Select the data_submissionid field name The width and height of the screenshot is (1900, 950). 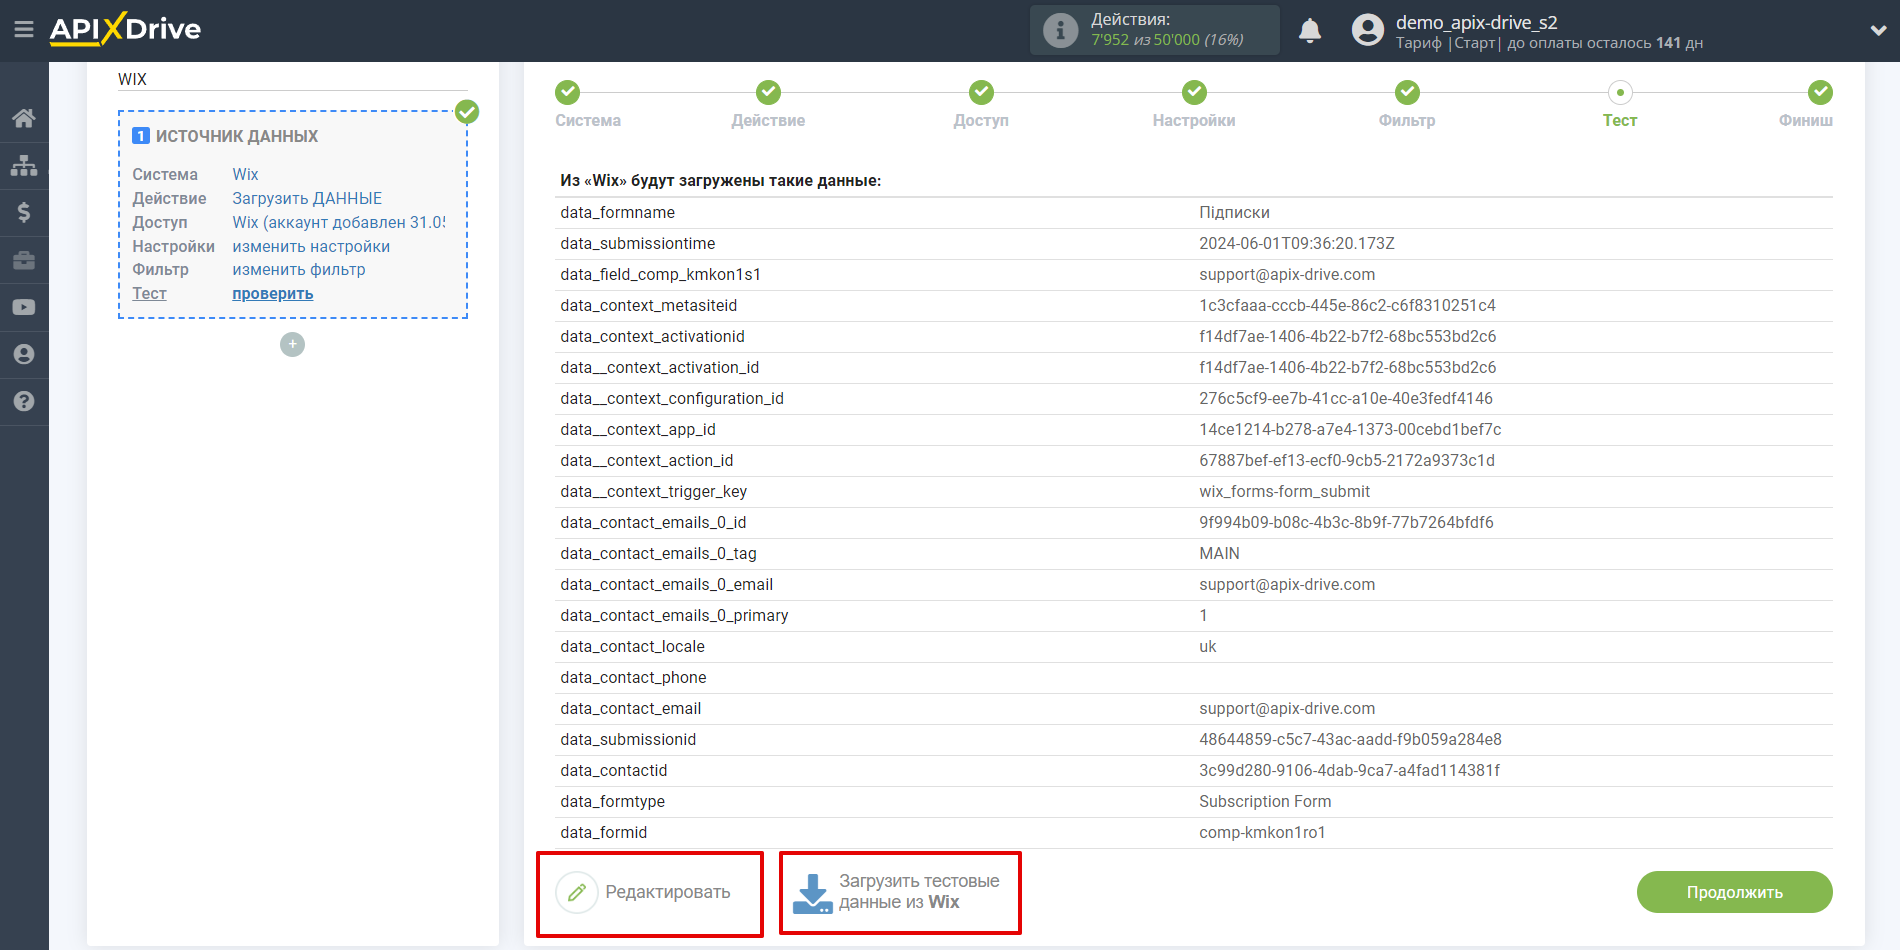click(x=628, y=739)
